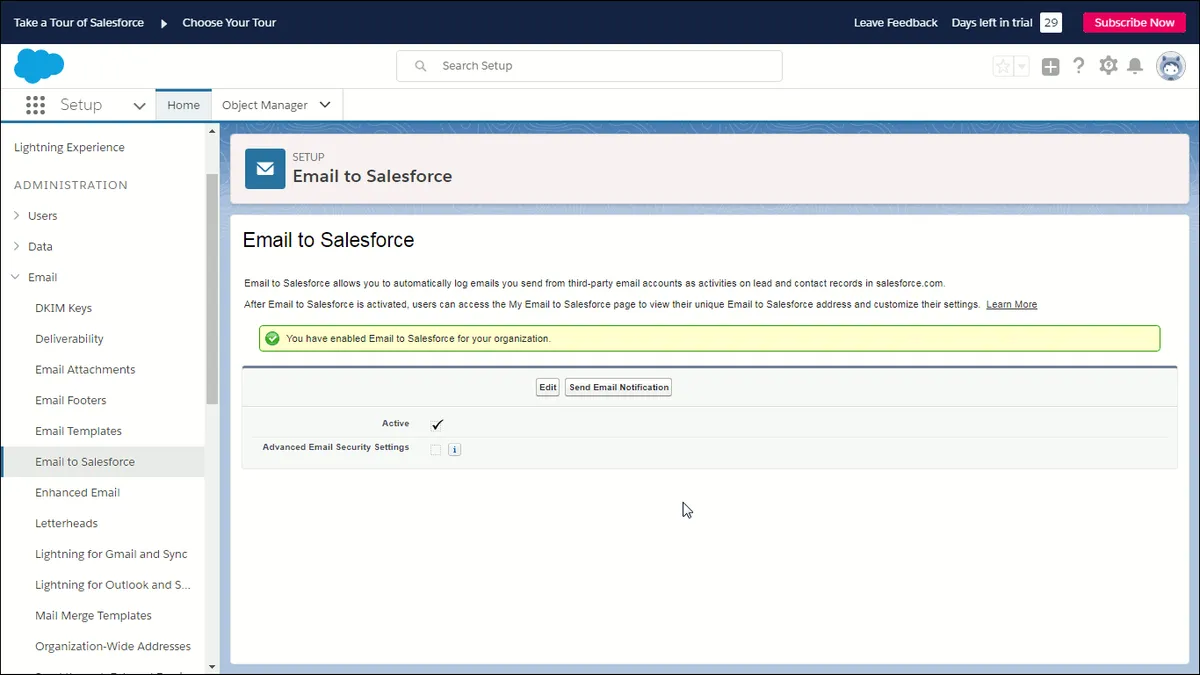
Task: Click the Subscribe Now button
Action: (1134, 23)
